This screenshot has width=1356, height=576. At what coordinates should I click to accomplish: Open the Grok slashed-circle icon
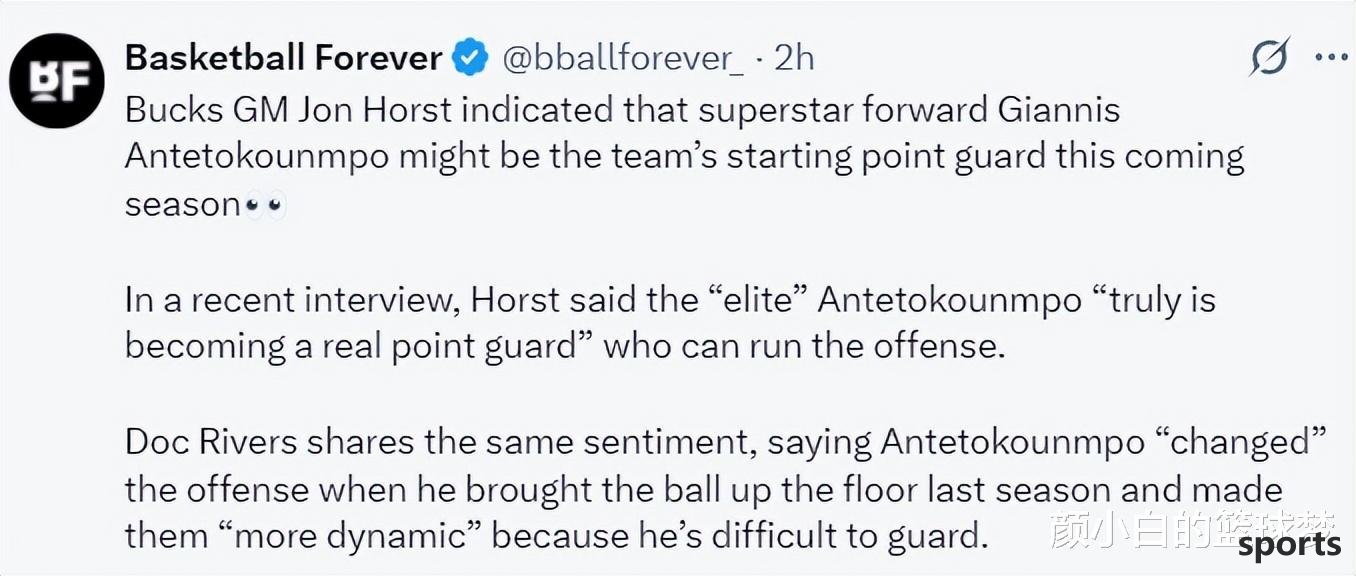1270,58
